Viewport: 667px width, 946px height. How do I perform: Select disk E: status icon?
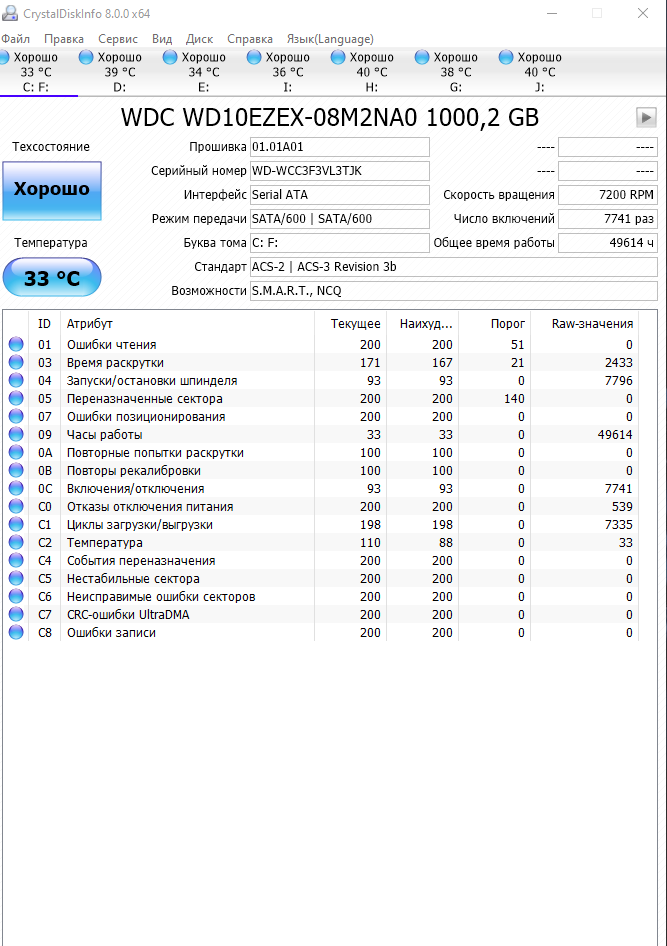pyautogui.click(x=170, y=57)
